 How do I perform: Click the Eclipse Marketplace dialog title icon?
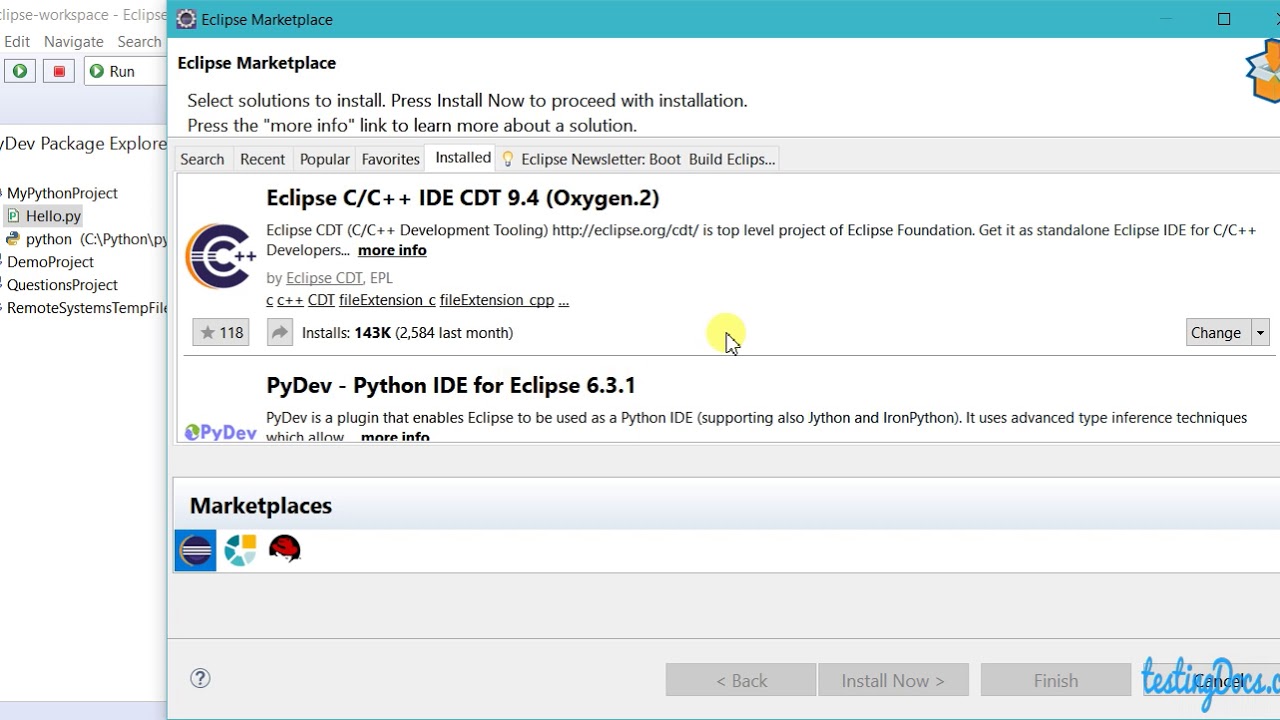[186, 19]
